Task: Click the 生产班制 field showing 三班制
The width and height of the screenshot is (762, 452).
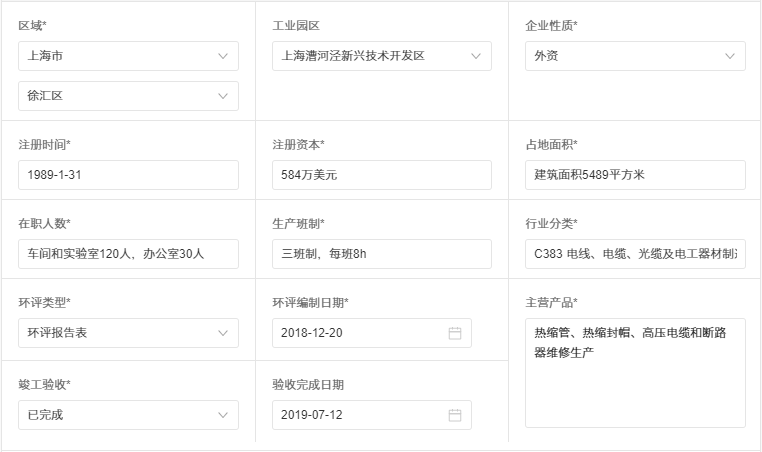Action: [381, 254]
